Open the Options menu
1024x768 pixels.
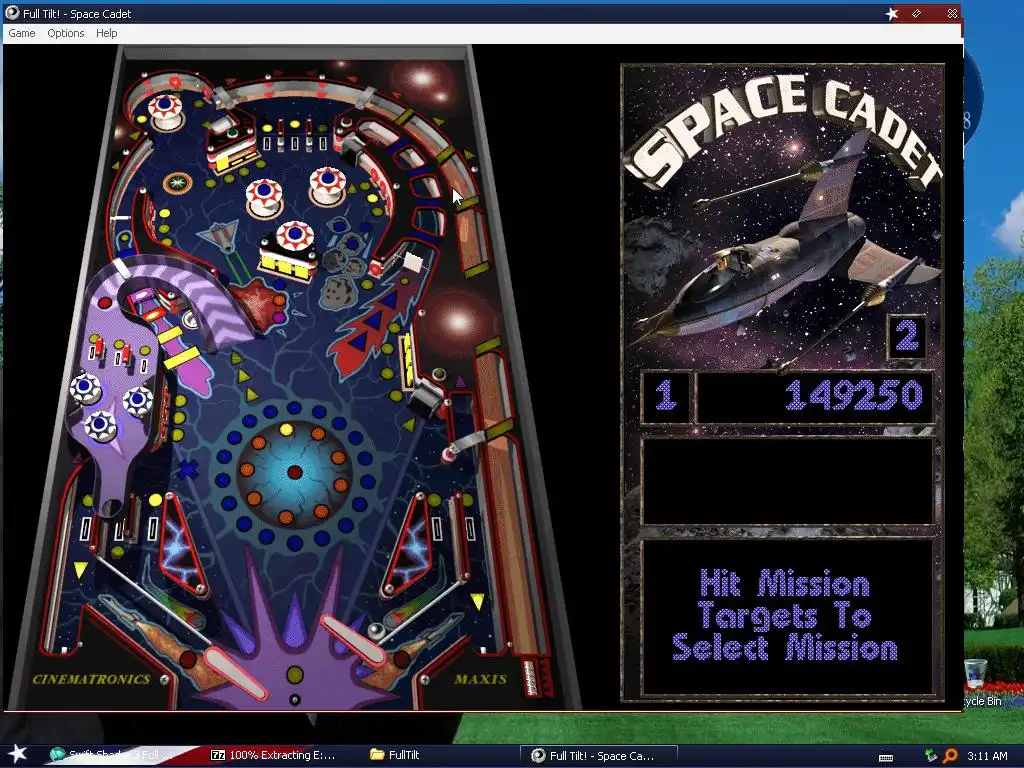coord(65,33)
